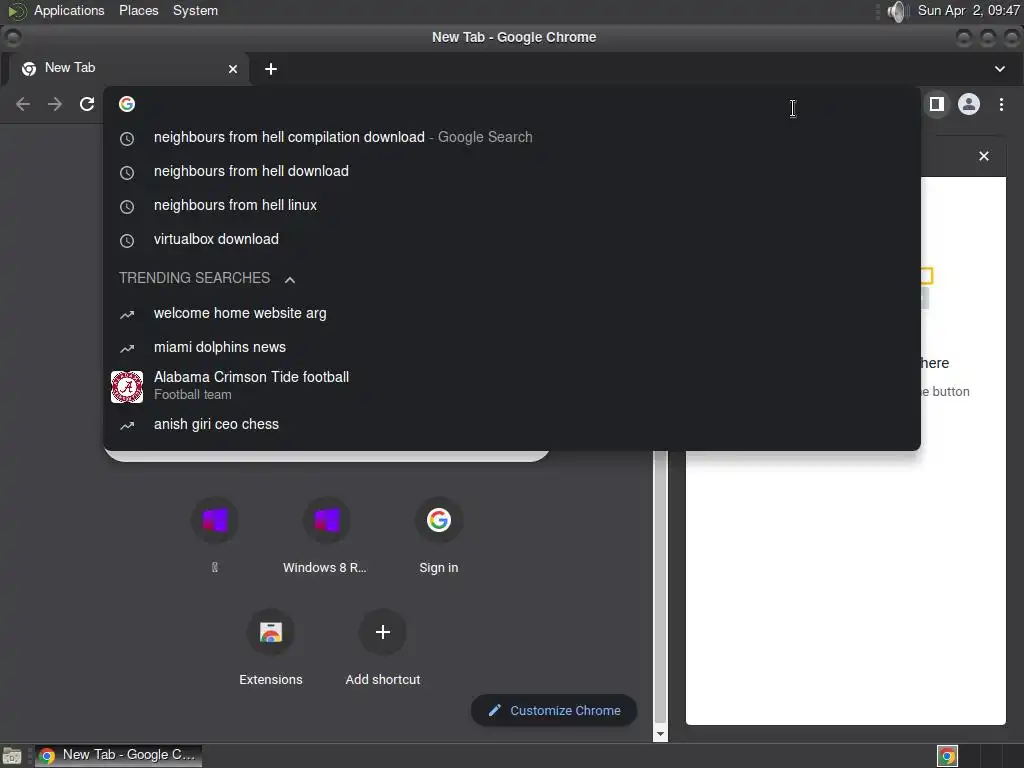Image resolution: width=1024 pixels, height=768 pixels.
Task: Click the show desktop icon in bottom panel
Action: click(12, 756)
